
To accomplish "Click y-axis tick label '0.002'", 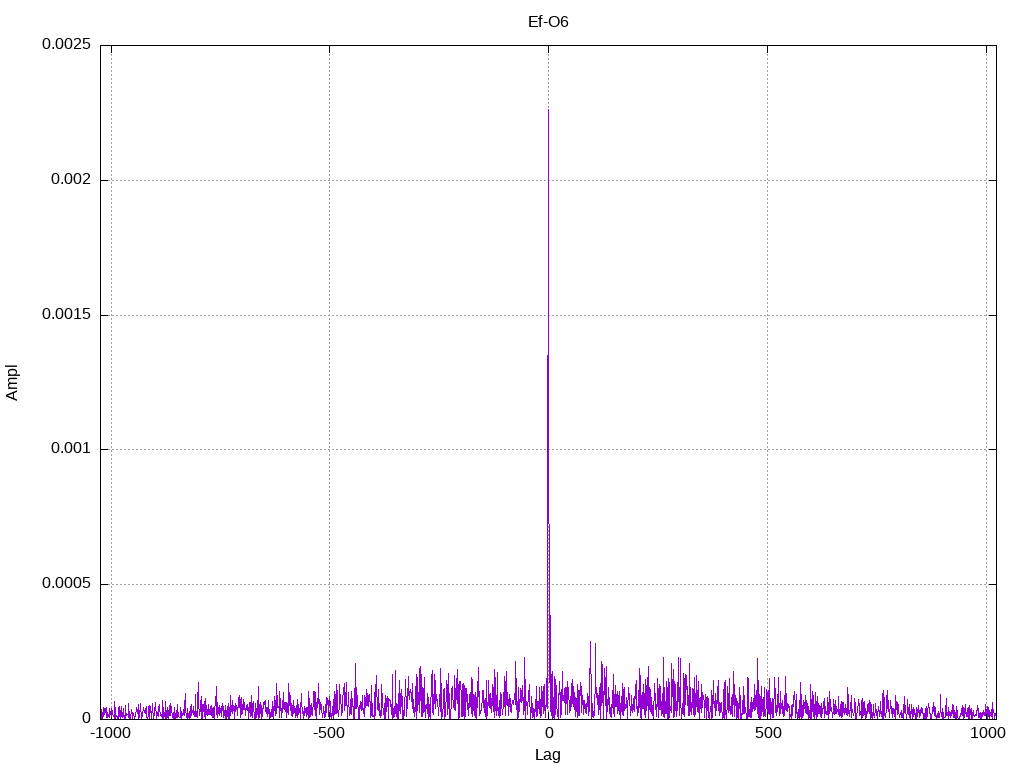I will [71, 179].
